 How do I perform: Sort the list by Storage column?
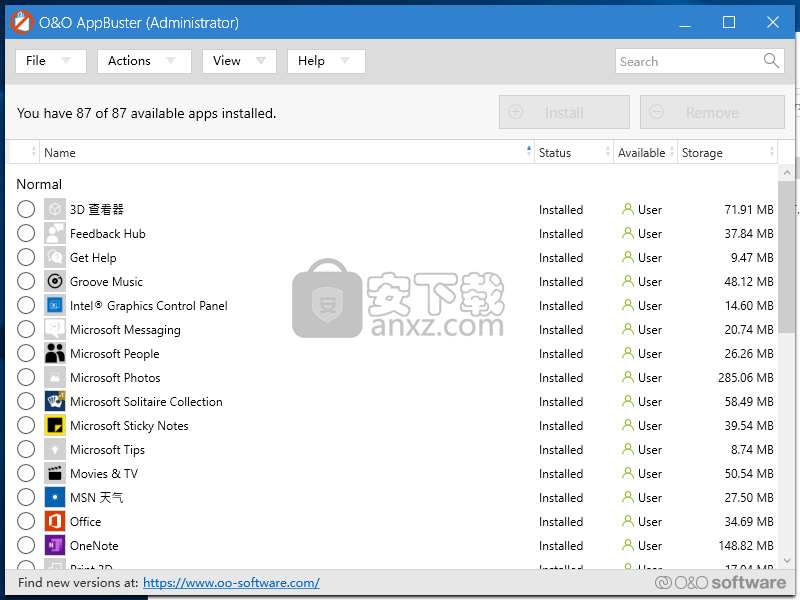point(727,152)
